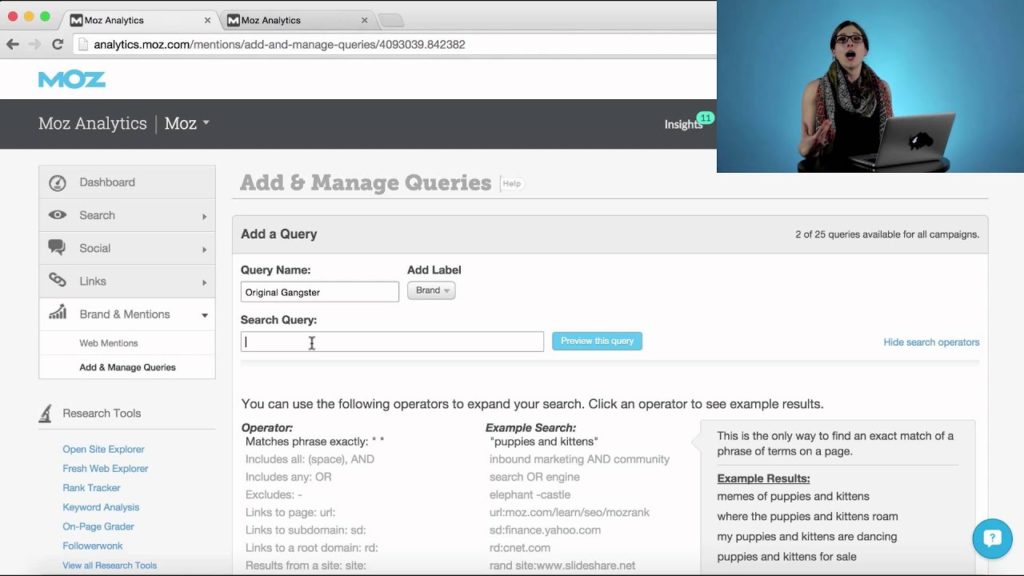Image resolution: width=1024 pixels, height=576 pixels.
Task: Select the 'Includes any: OR' operator
Action: 288,477
